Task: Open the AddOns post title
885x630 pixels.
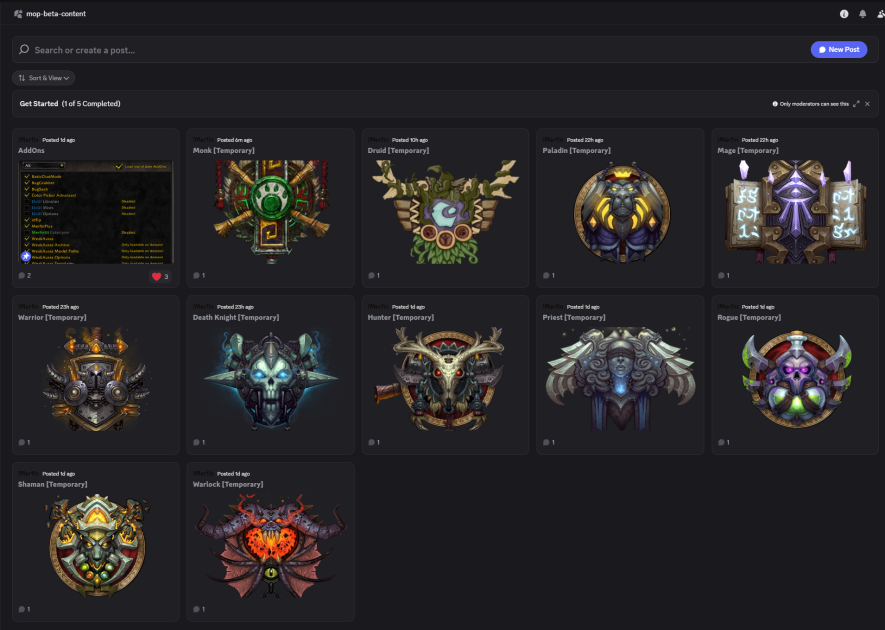Action: (31, 151)
